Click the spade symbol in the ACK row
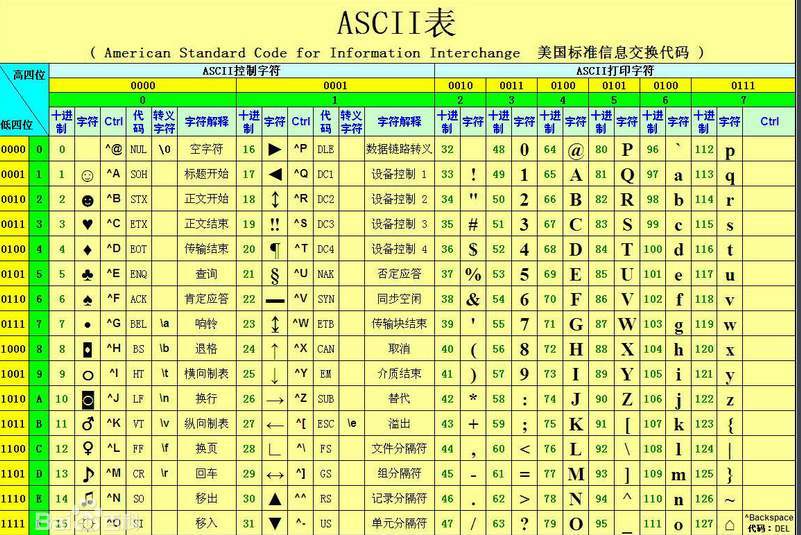The image size is (801, 535). point(87,300)
